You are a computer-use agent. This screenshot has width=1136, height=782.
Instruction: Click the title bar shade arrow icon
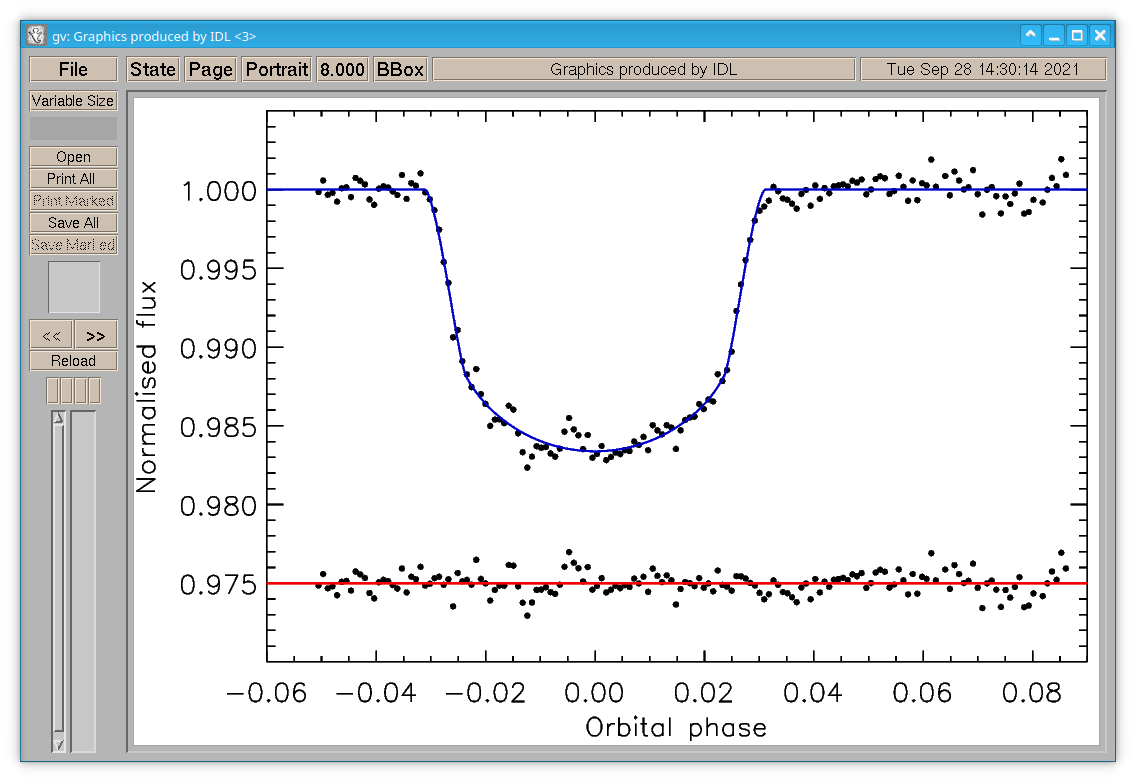[x=1030, y=35]
